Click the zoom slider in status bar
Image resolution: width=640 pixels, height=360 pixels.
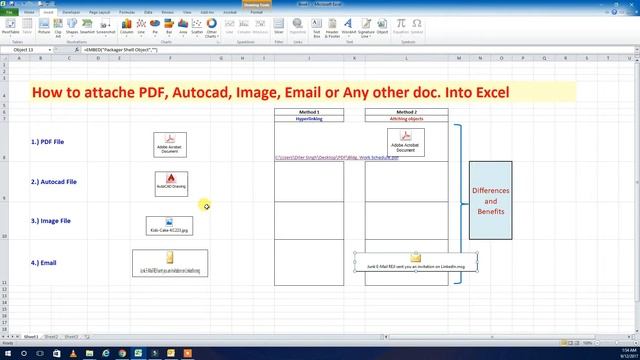point(616,343)
